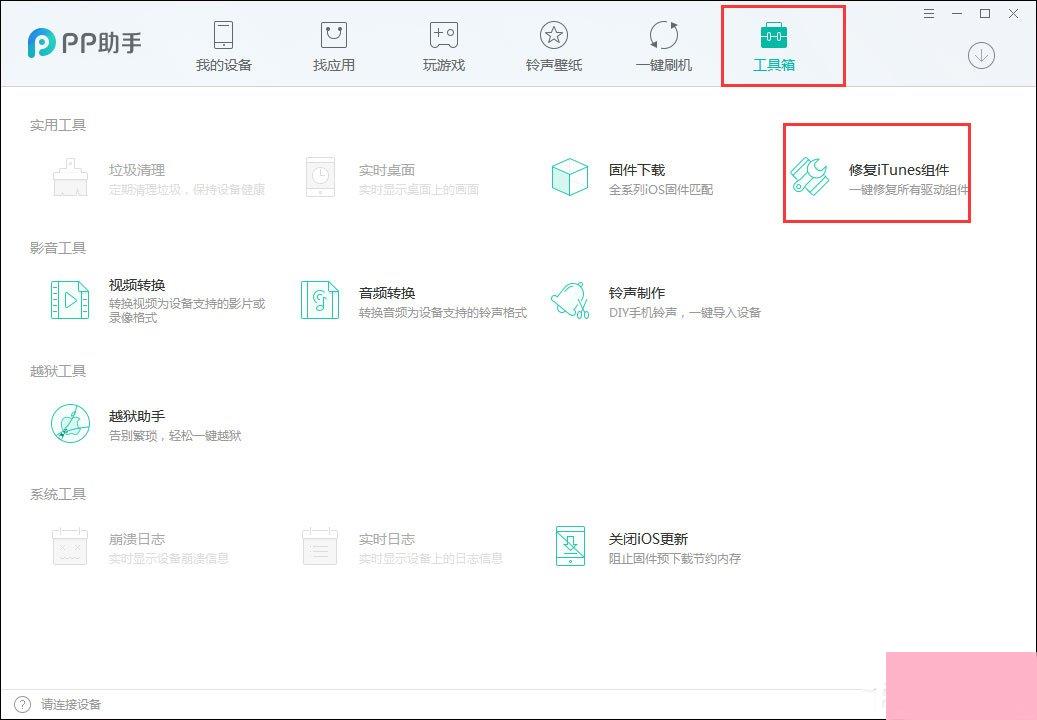Click the 铃声制作 bell icon
This screenshot has height=720, width=1037.
tap(570, 300)
